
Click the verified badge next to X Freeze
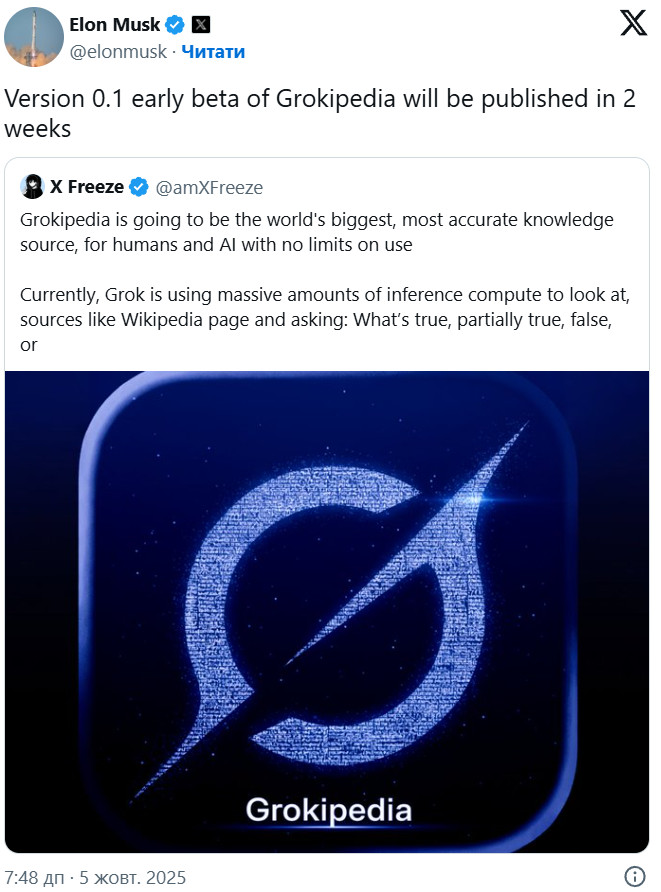point(139,187)
